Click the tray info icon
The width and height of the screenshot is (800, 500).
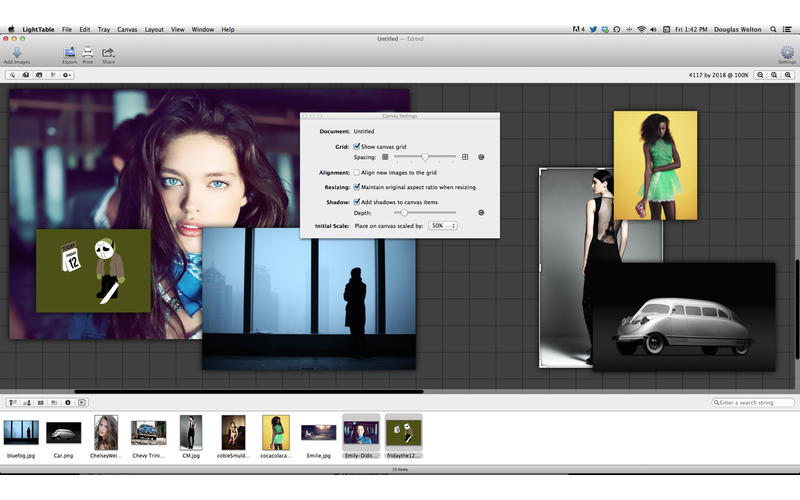coord(68,402)
